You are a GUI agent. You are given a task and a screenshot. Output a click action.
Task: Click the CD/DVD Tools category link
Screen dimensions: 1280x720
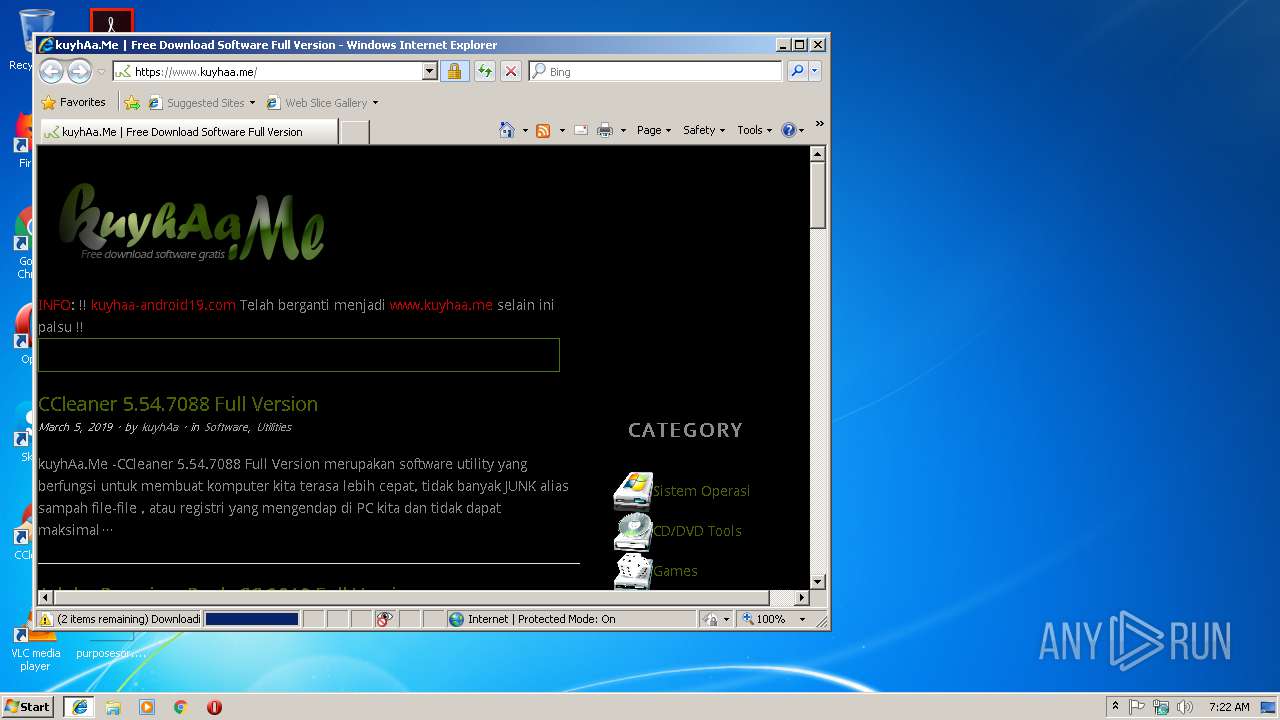tap(697, 531)
